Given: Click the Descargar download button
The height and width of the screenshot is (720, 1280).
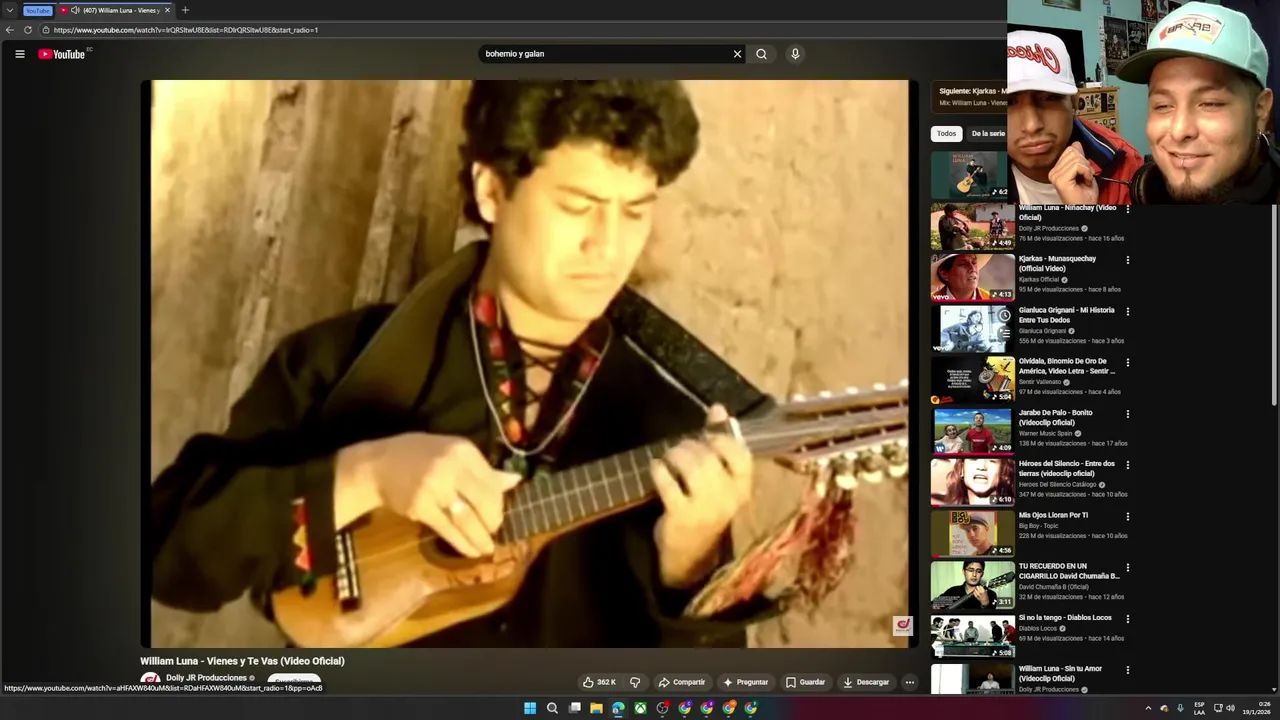Looking at the screenshot, I should click(866, 682).
